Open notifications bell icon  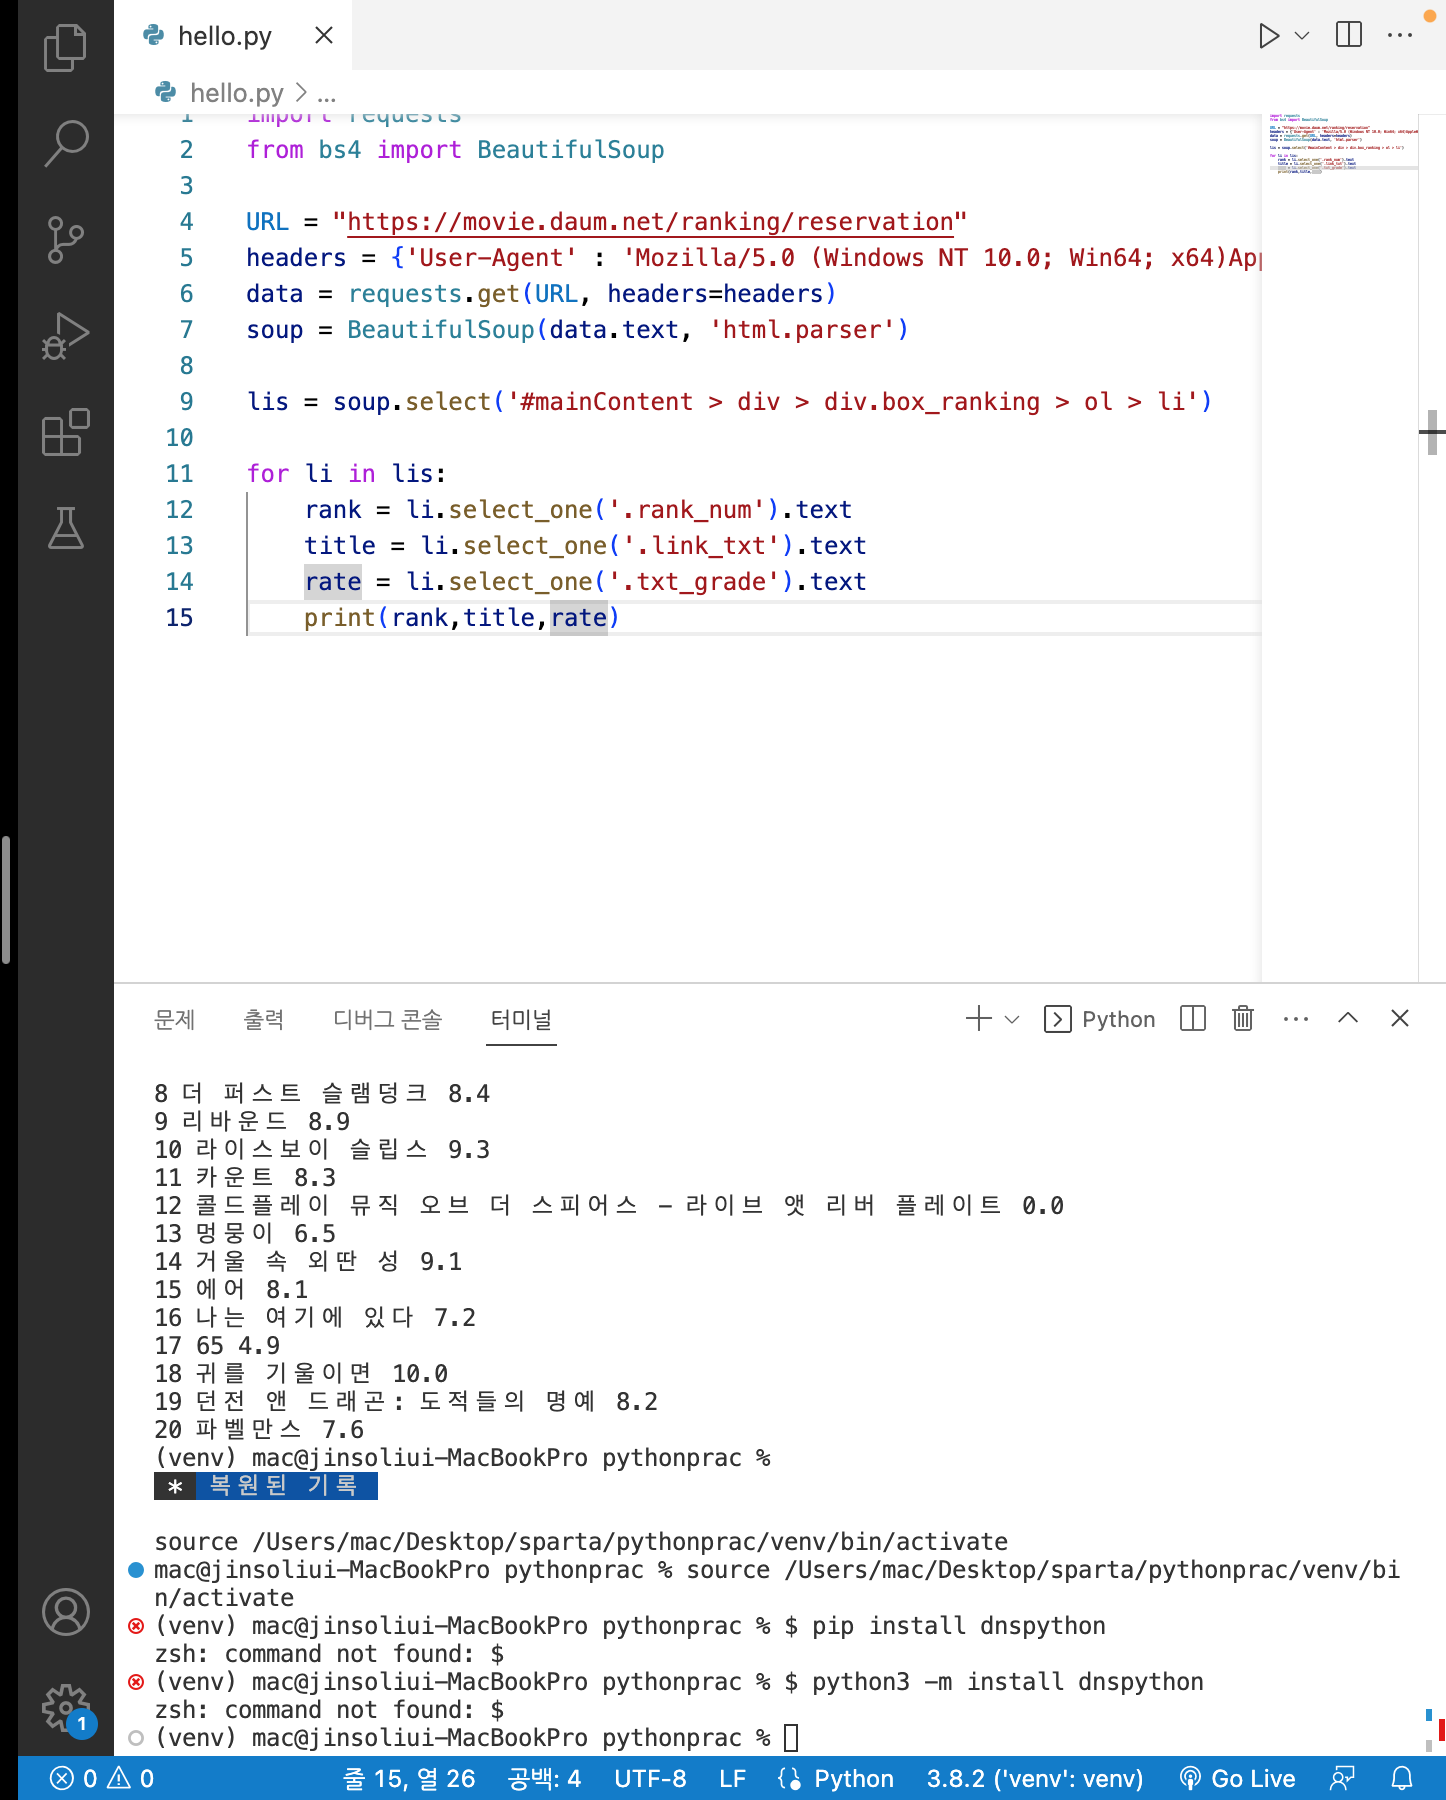click(1403, 1778)
